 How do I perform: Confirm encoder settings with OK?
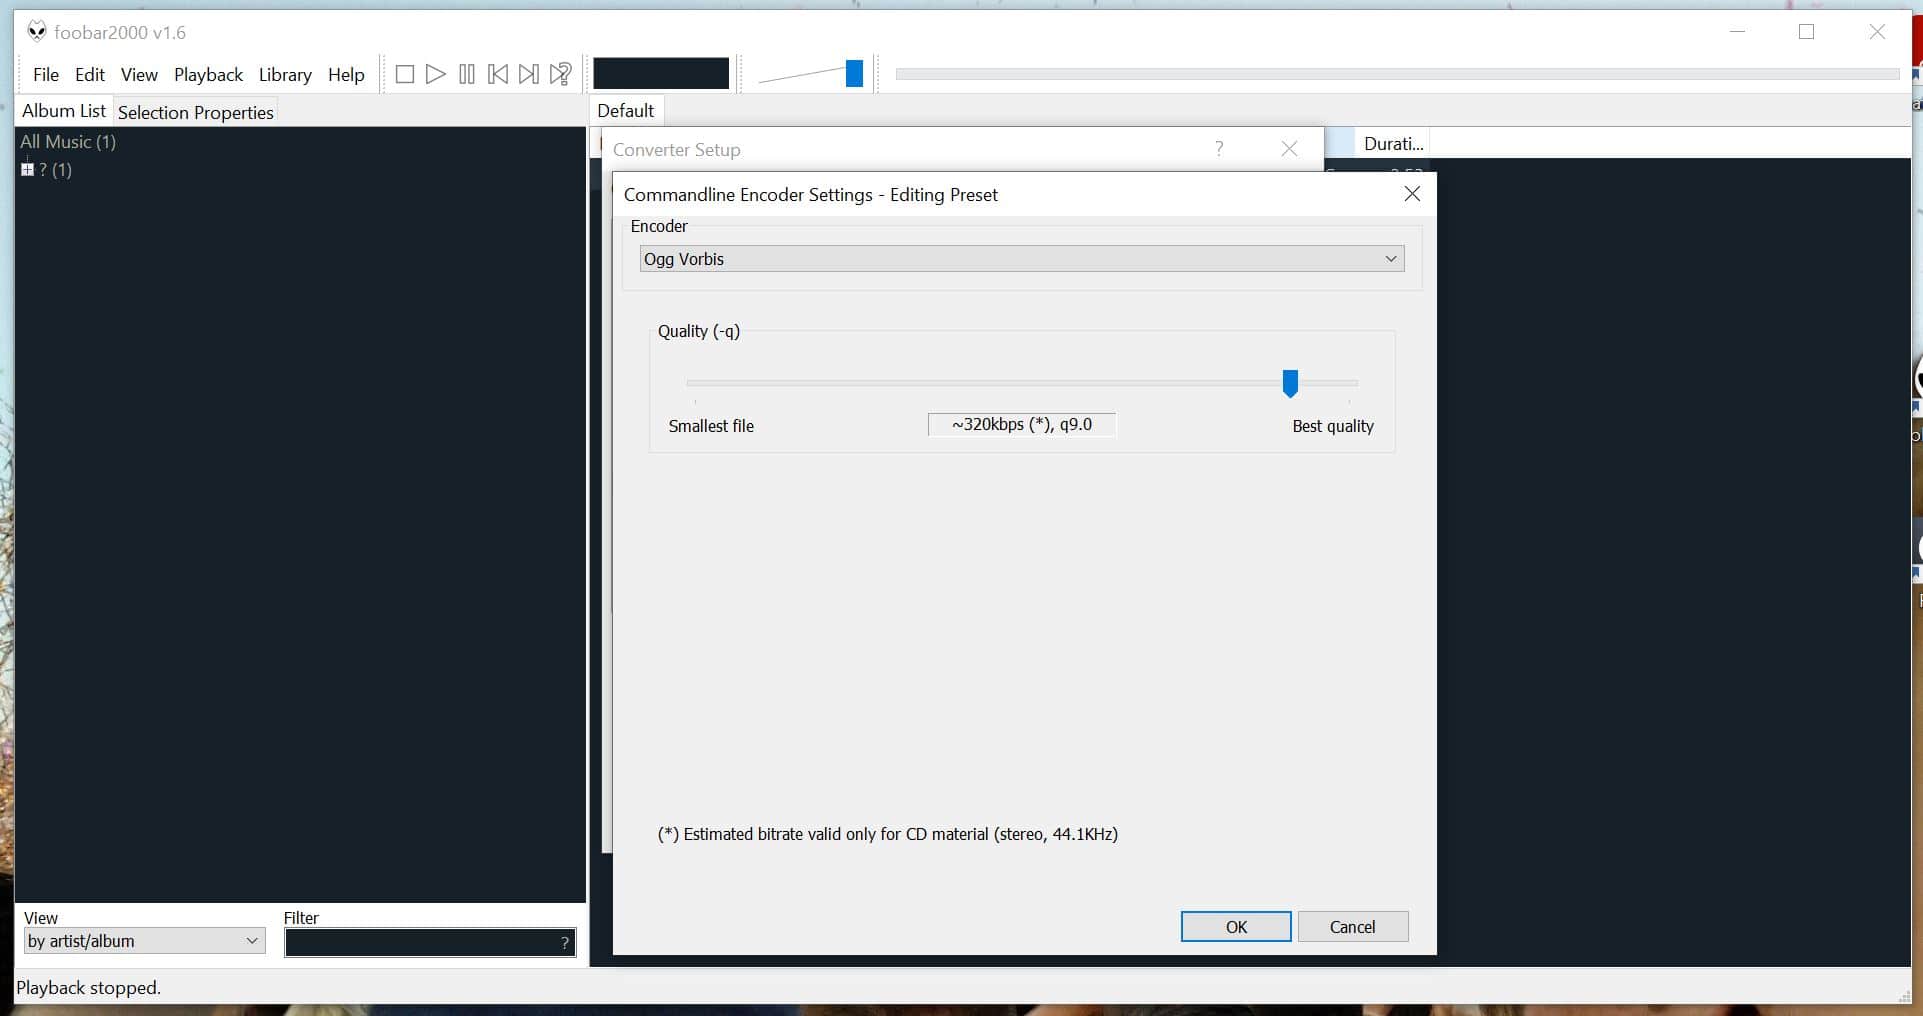[1236, 927]
